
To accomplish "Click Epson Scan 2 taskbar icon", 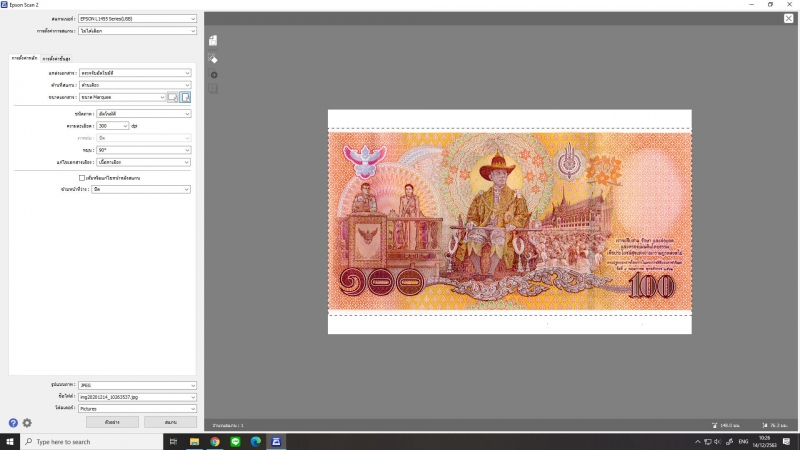I will (276, 441).
